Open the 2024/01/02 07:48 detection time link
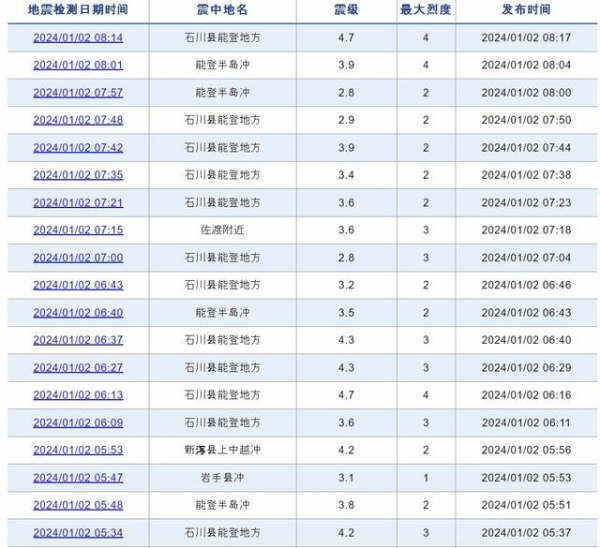The height and width of the screenshot is (548, 600). coord(78,120)
